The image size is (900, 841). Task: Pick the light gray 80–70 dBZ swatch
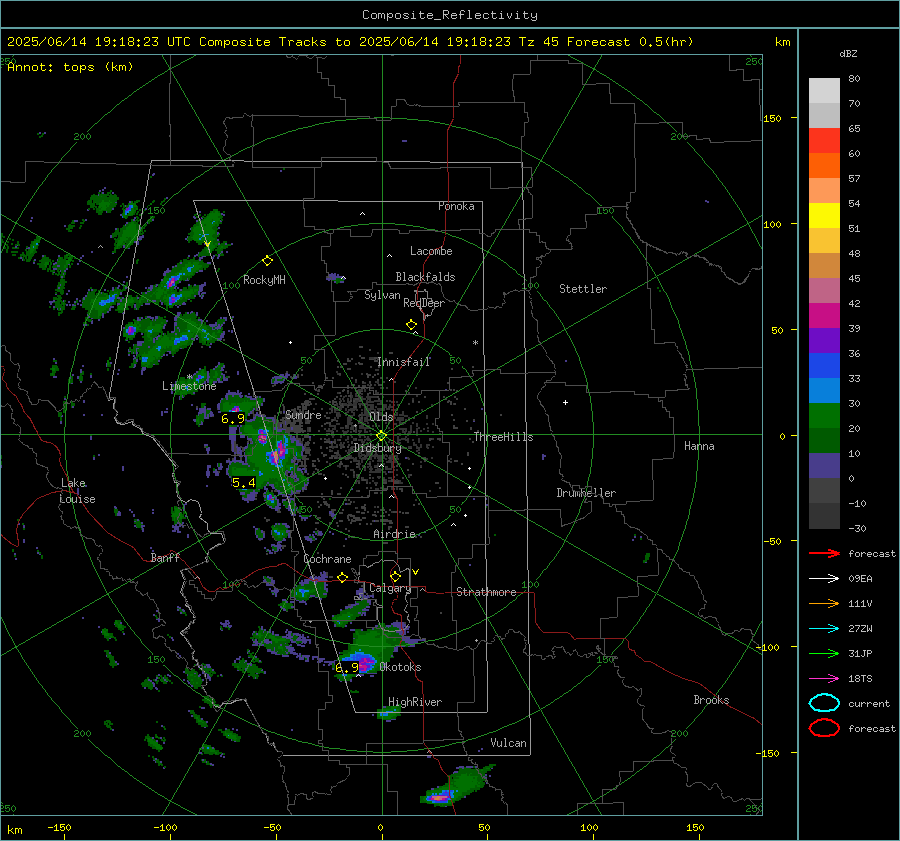point(824,91)
